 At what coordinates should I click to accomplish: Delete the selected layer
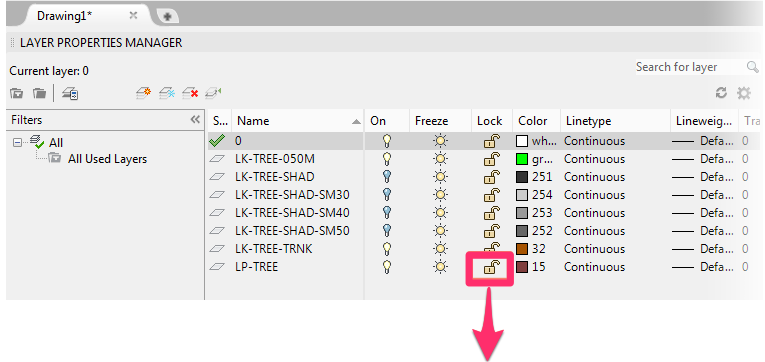click(x=190, y=92)
